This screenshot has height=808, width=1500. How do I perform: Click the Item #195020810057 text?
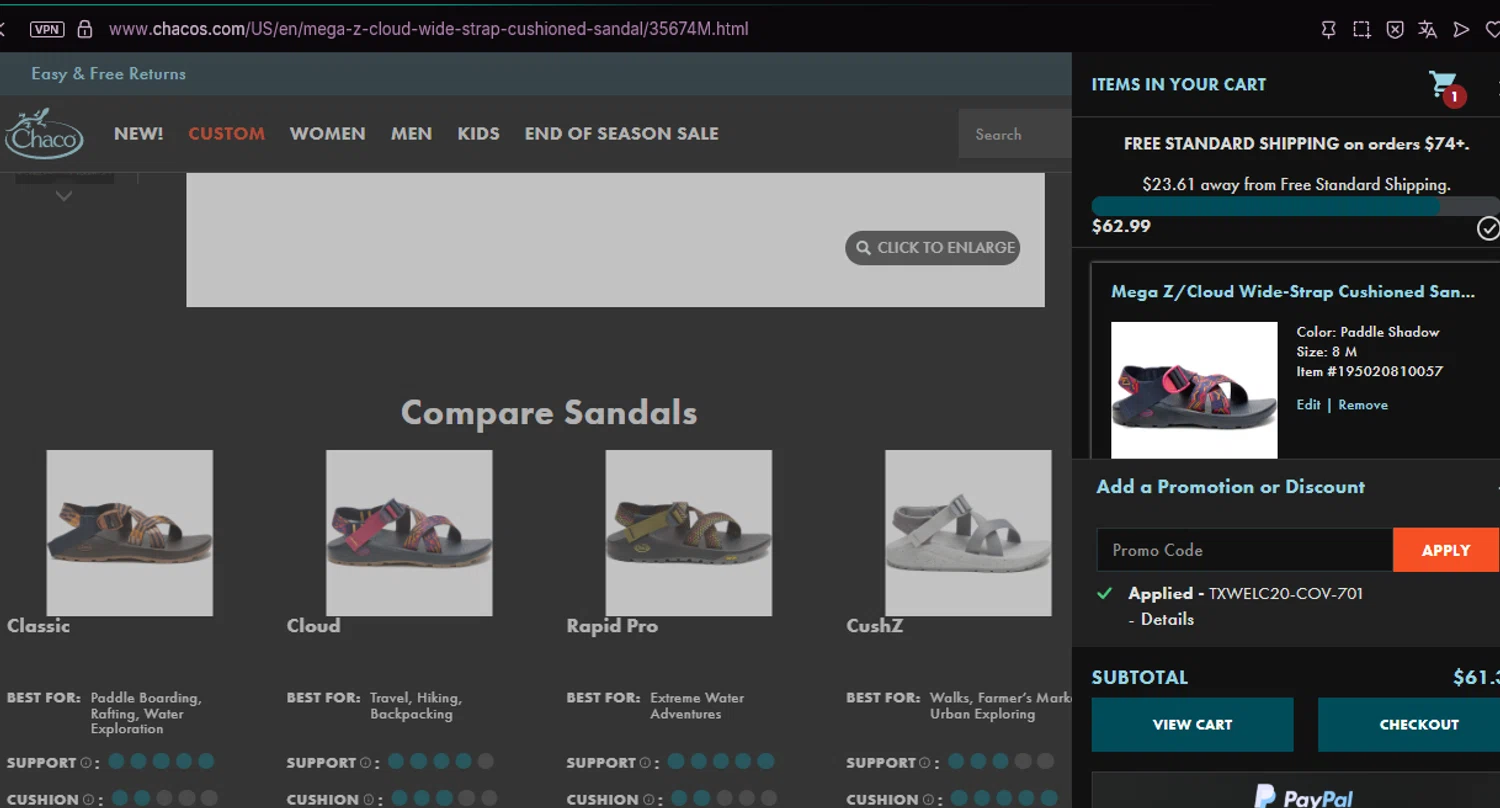1369,371
